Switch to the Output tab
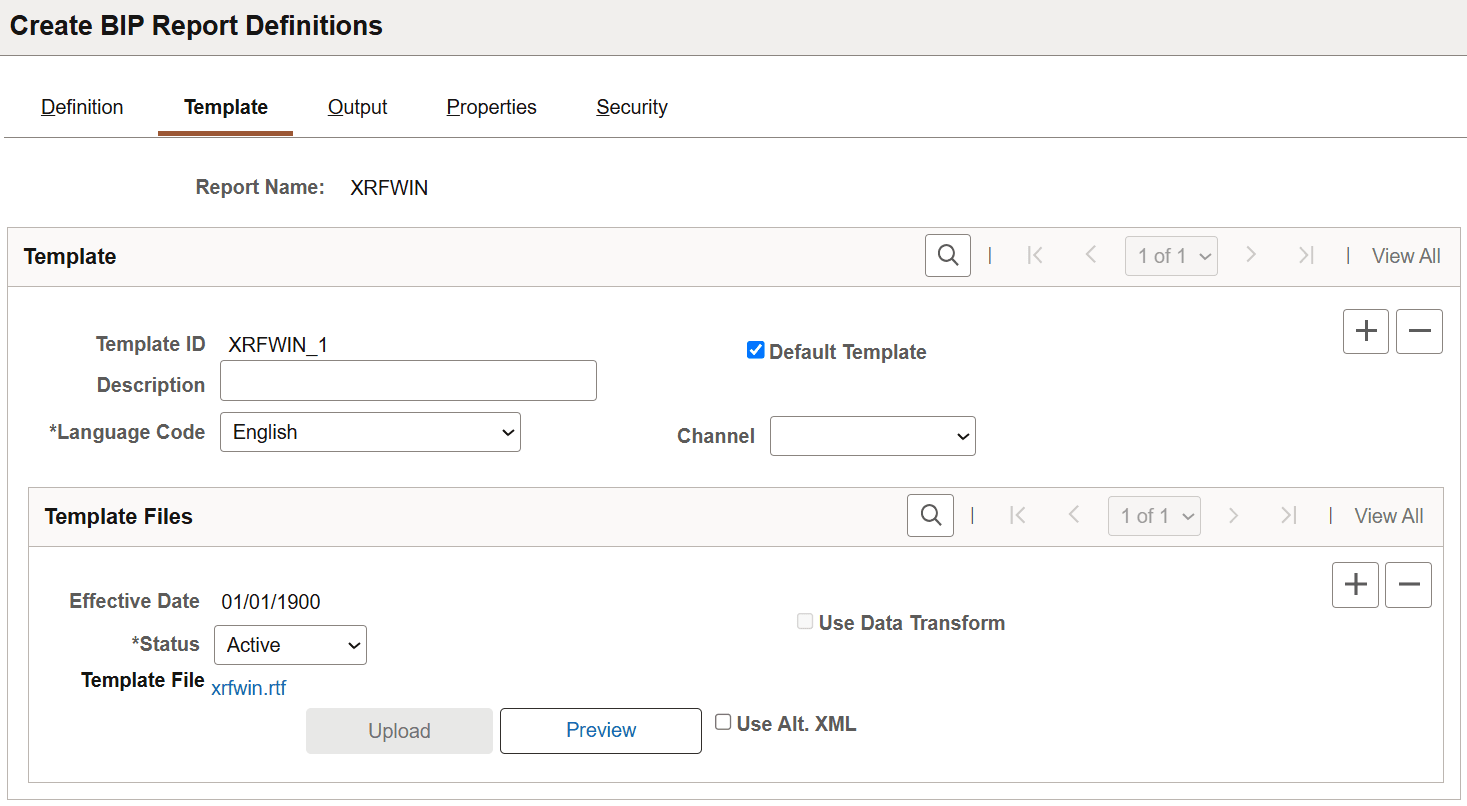Screen dimensions: 1467x806 357,107
